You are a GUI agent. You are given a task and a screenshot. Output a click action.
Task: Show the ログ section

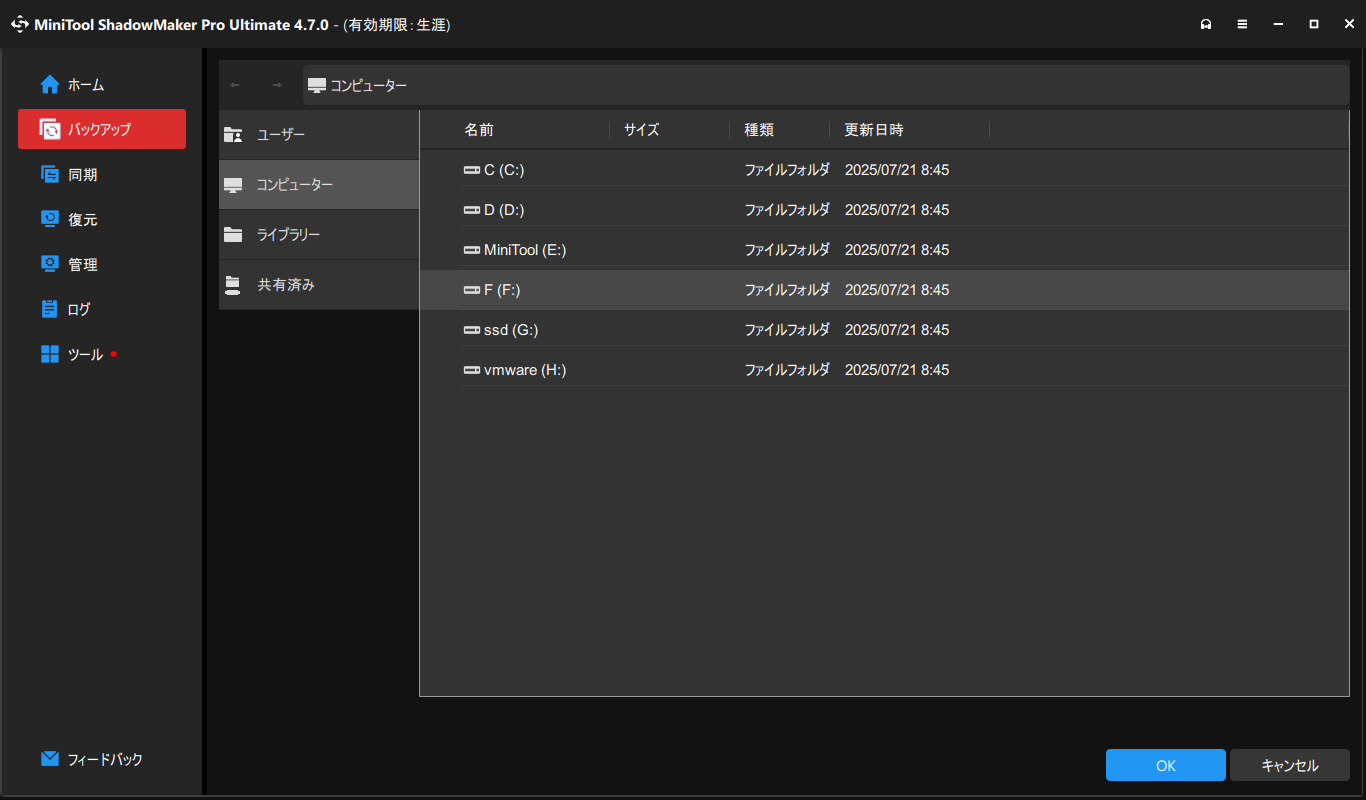pyautogui.click(x=102, y=309)
